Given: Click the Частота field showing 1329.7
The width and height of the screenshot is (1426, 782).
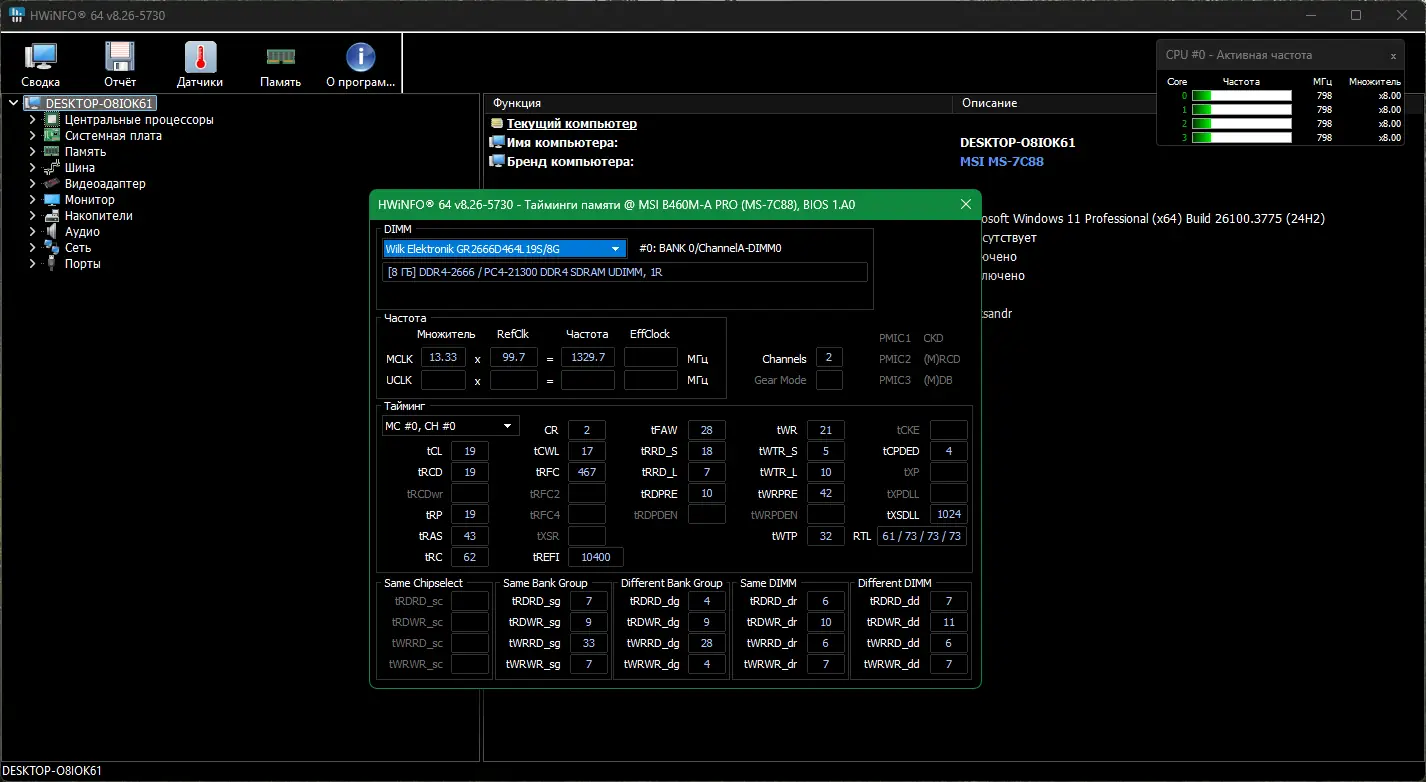Looking at the screenshot, I should point(588,358).
